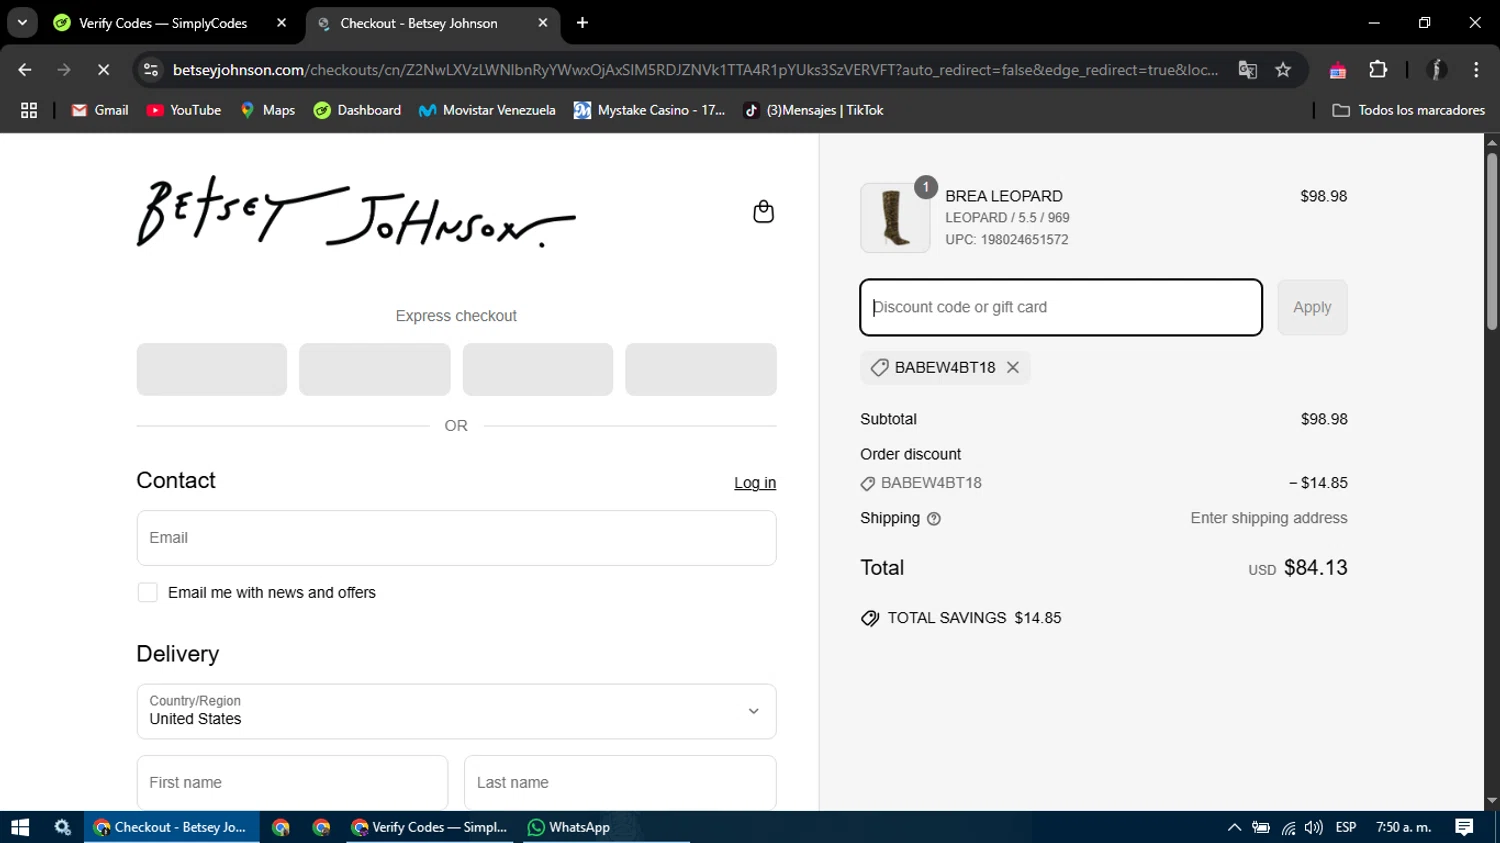
Task: Open the volume control in system tray
Action: (1314, 827)
